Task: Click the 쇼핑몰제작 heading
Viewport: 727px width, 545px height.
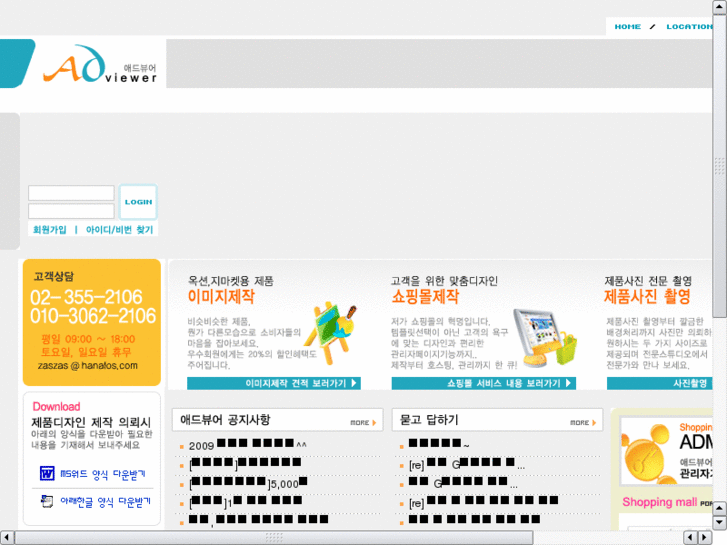Action: coord(425,296)
